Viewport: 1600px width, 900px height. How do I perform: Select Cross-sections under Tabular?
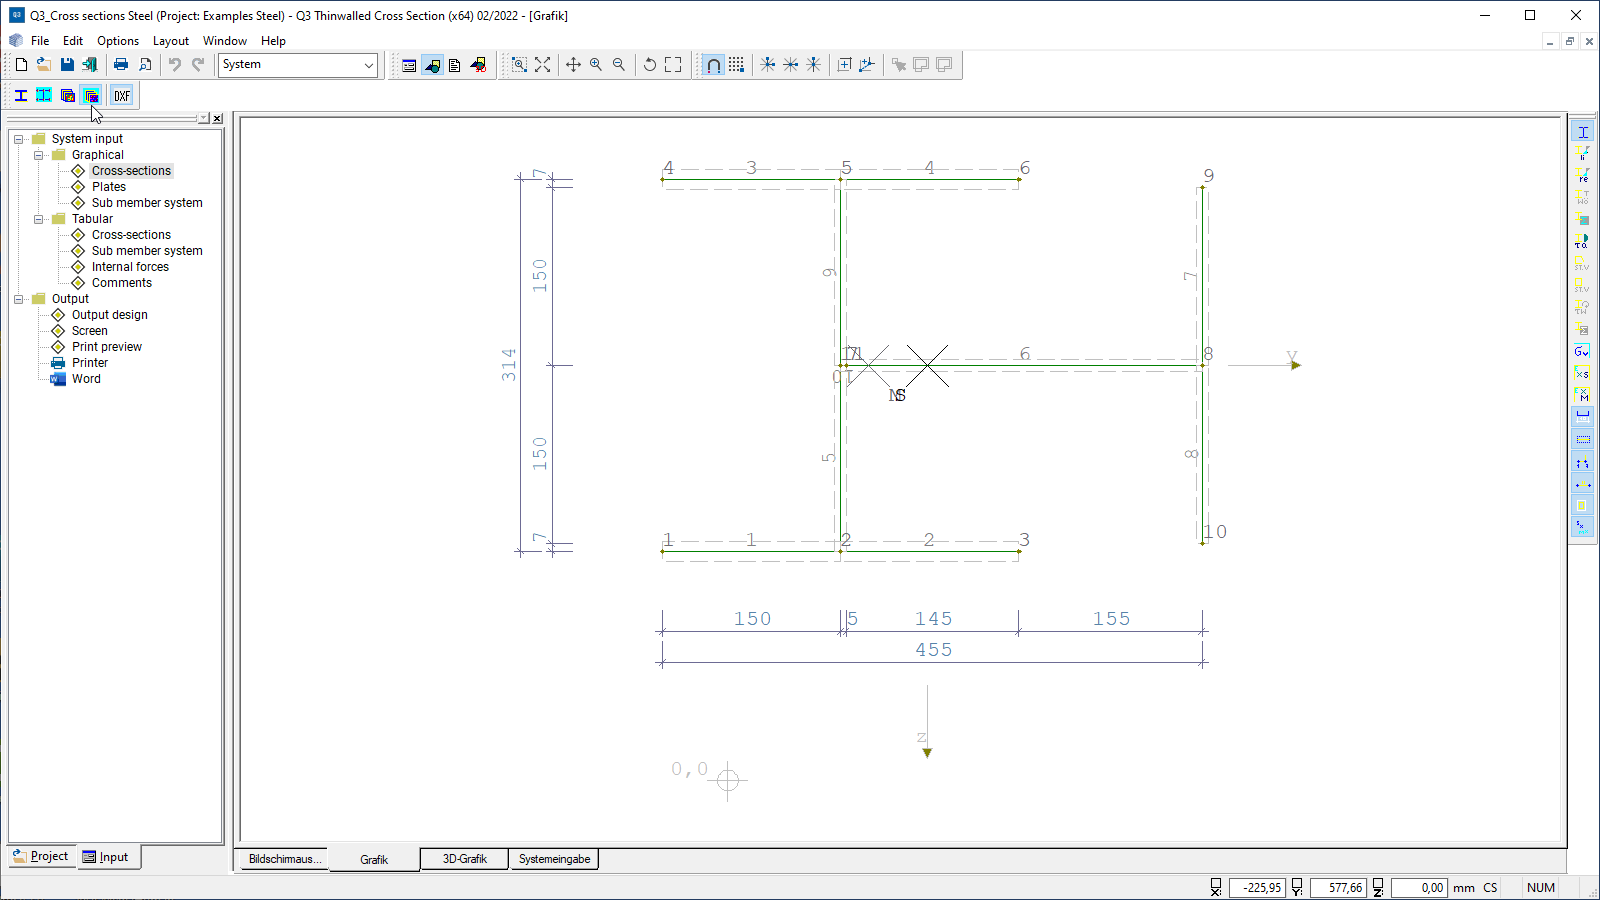131,235
